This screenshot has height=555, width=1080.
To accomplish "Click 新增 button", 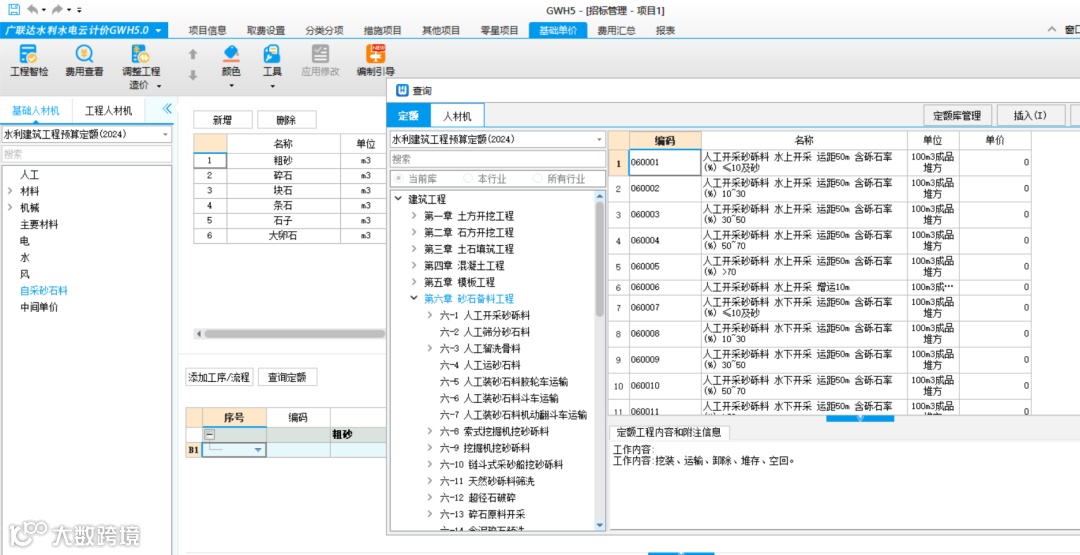I will tap(222, 120).
